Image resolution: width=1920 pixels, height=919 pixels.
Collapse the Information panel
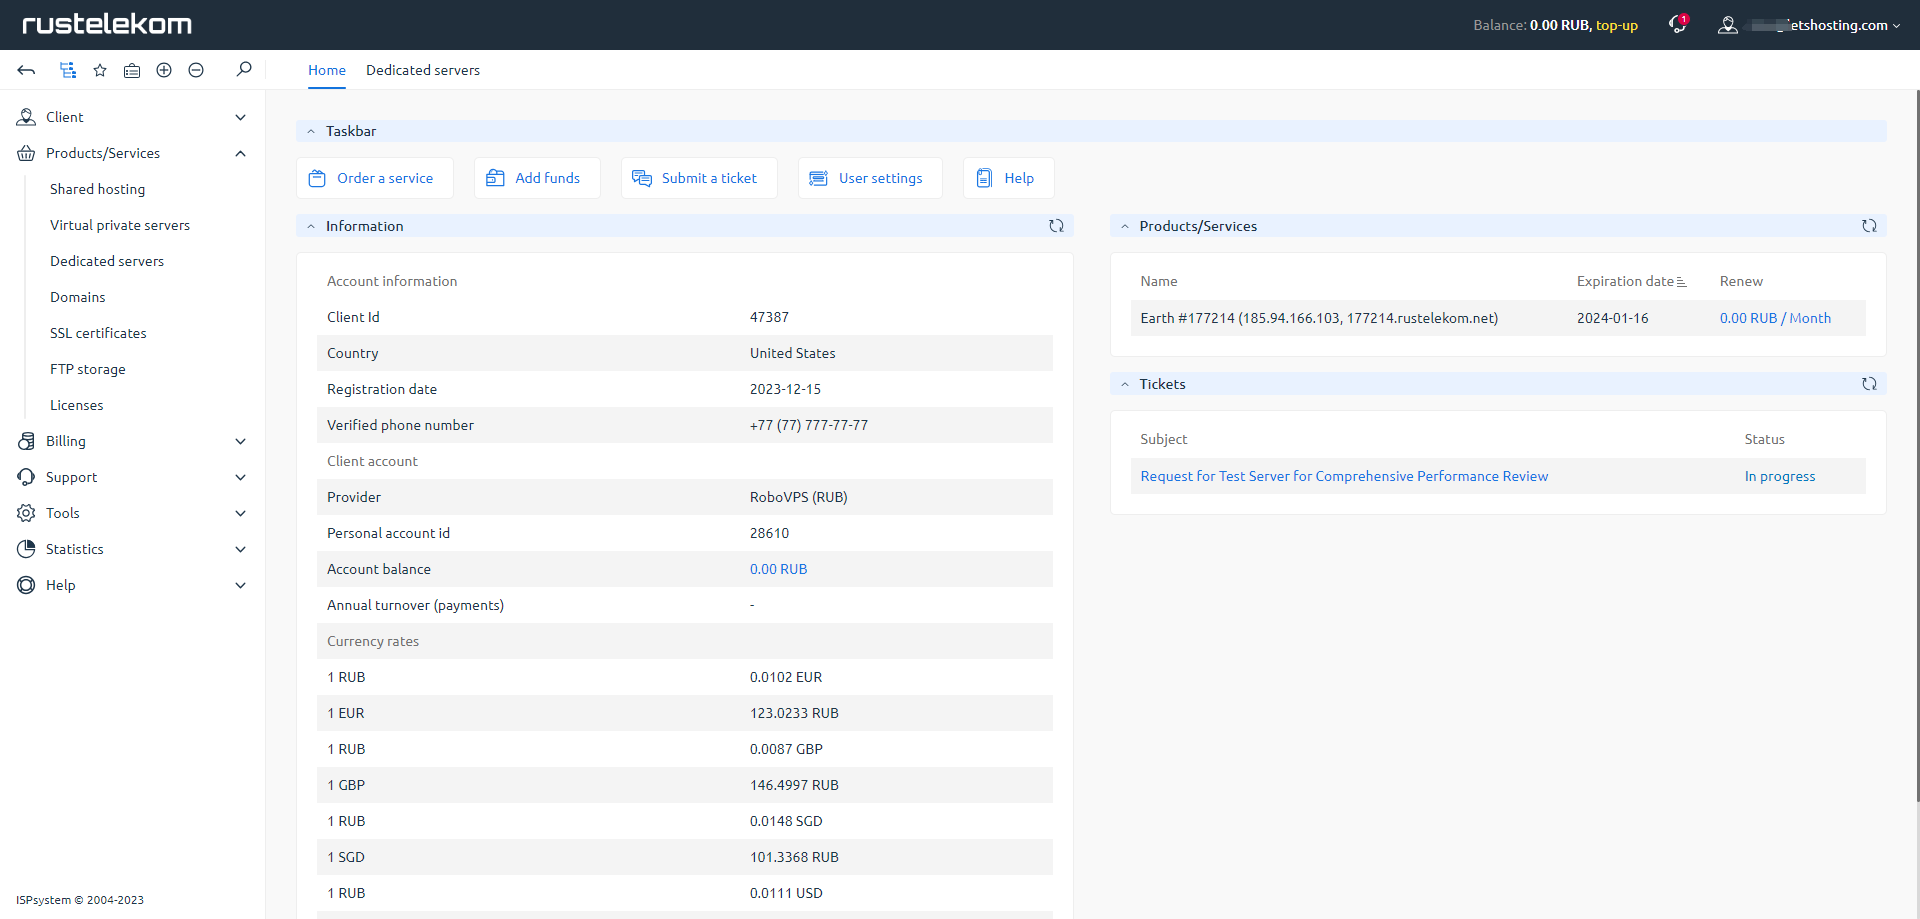click(311, 226)
